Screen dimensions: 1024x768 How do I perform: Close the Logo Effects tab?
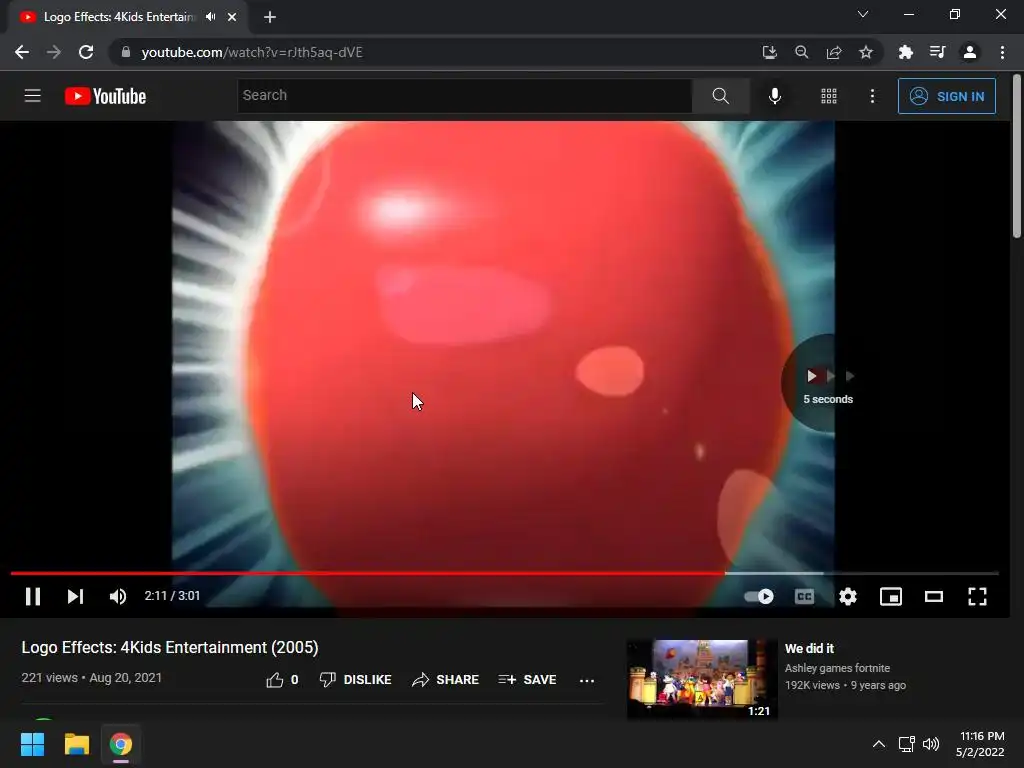click(232, 17)
